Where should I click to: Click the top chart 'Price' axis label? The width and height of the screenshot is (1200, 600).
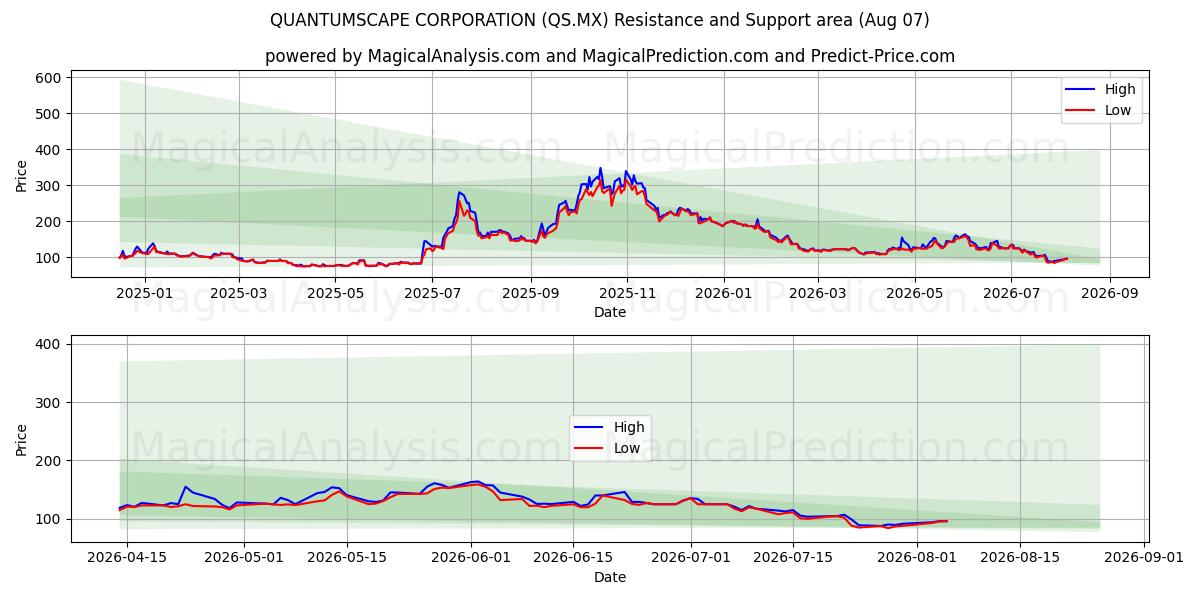(22, 175)
